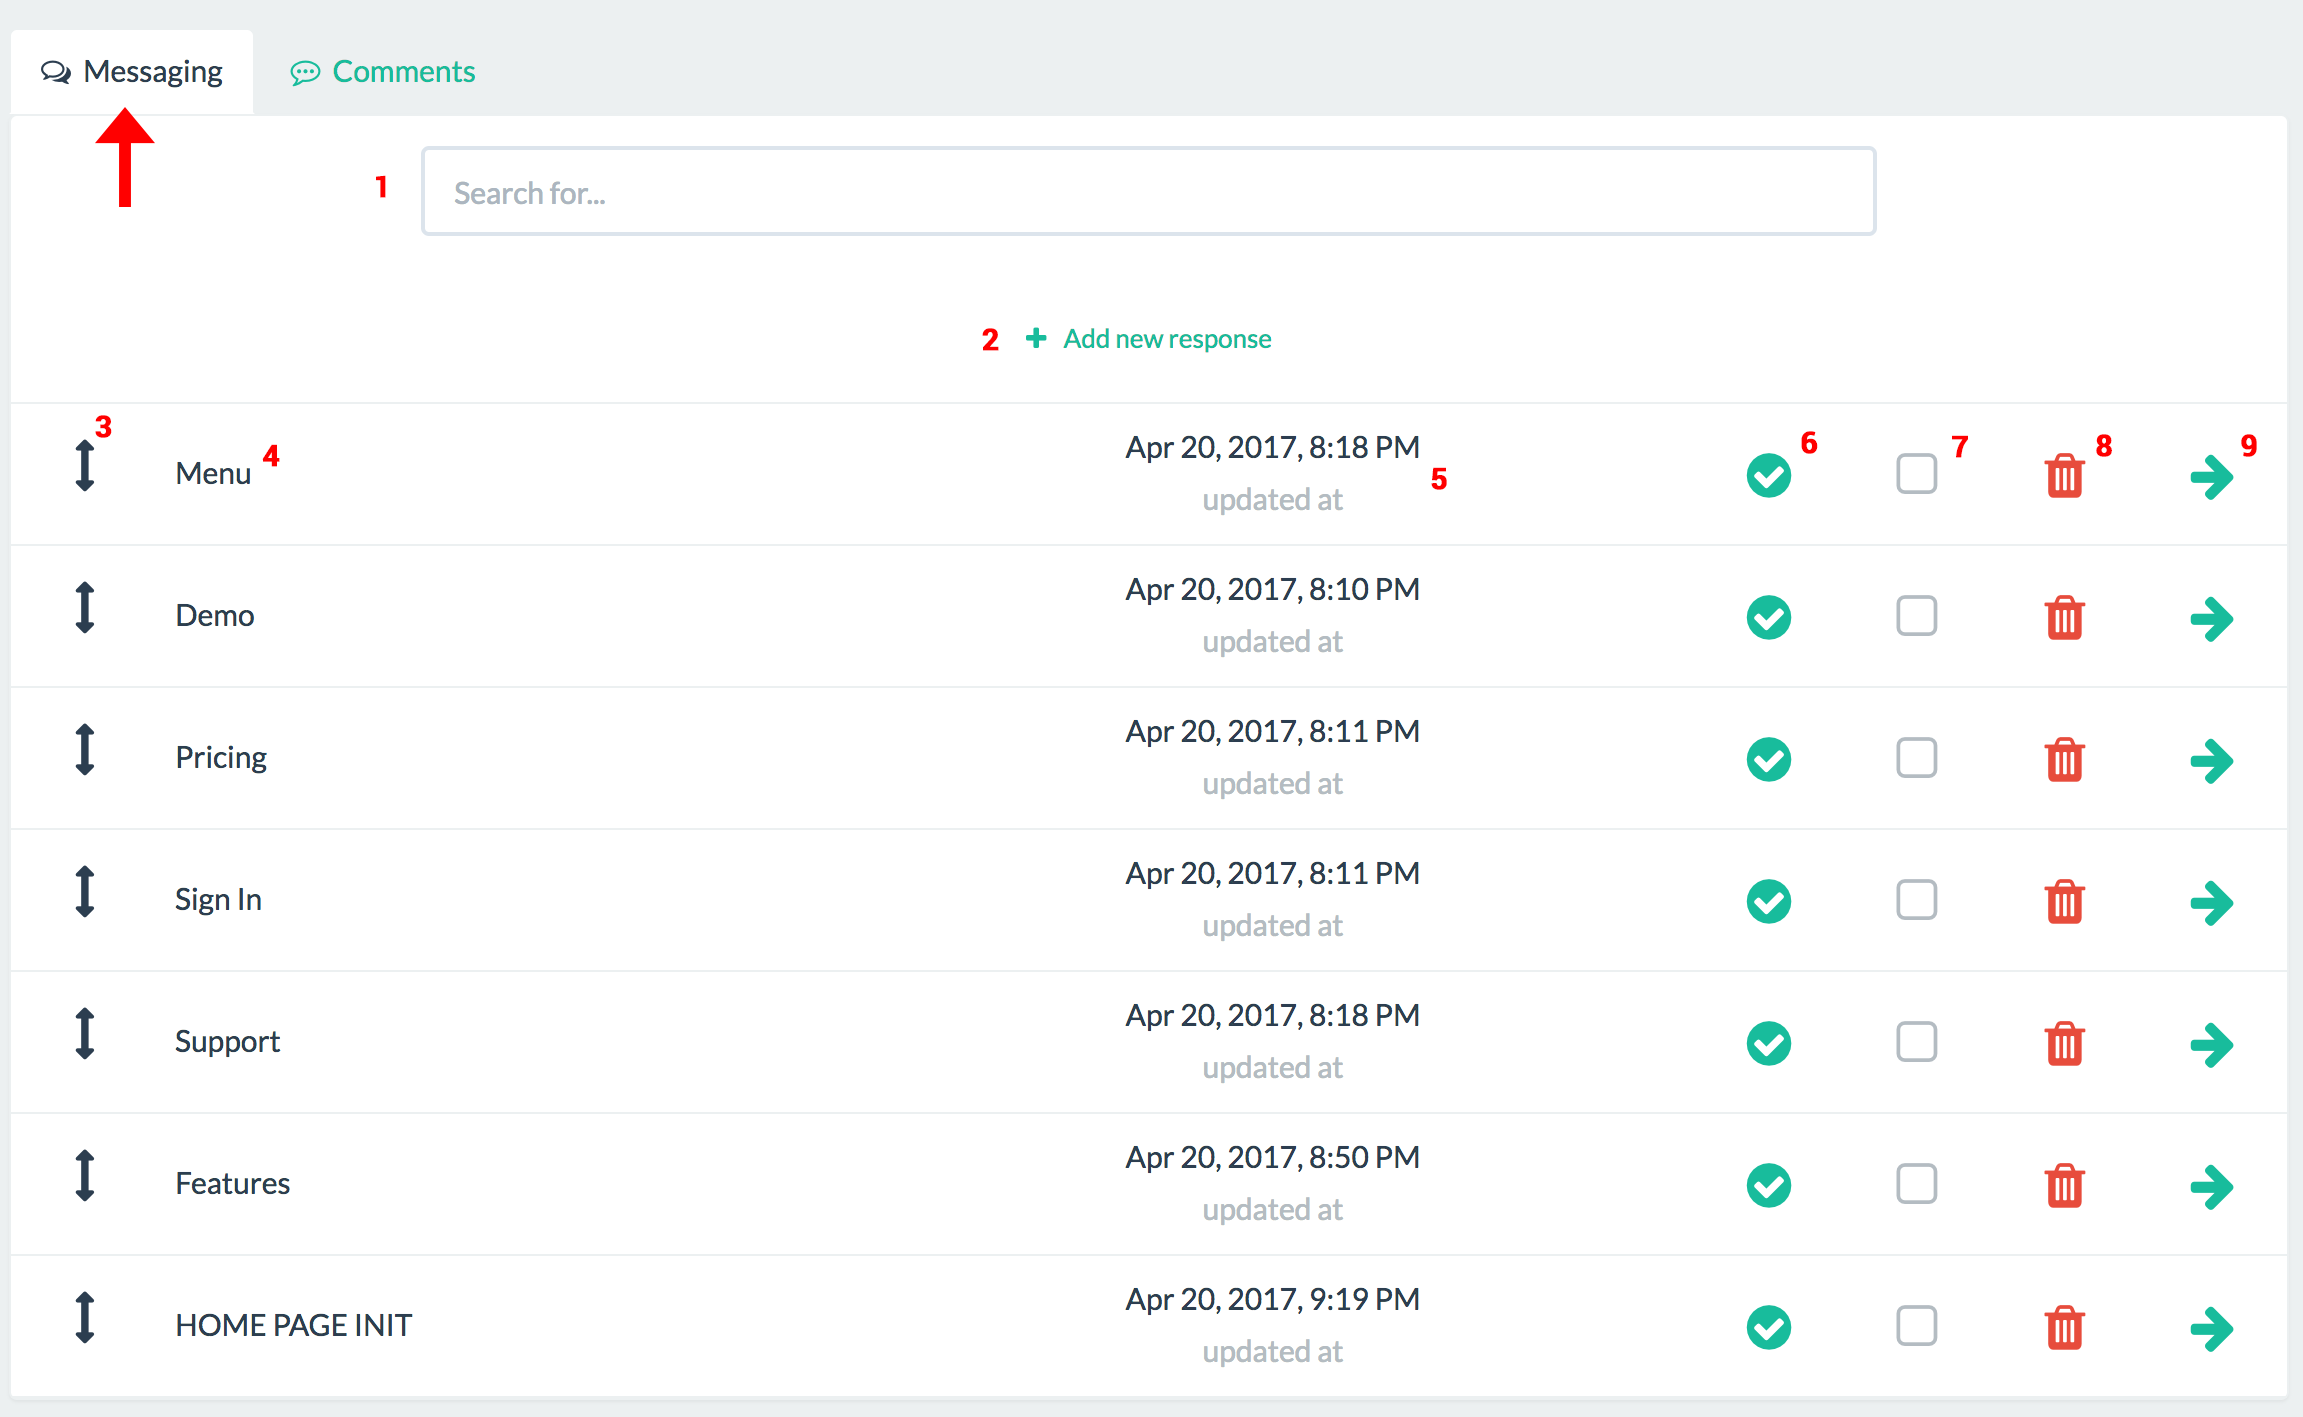Open the HOME PAGE INIT arrow
The height and width of the screenshot is (1417, 2303).
(x=2211, y=1328)
